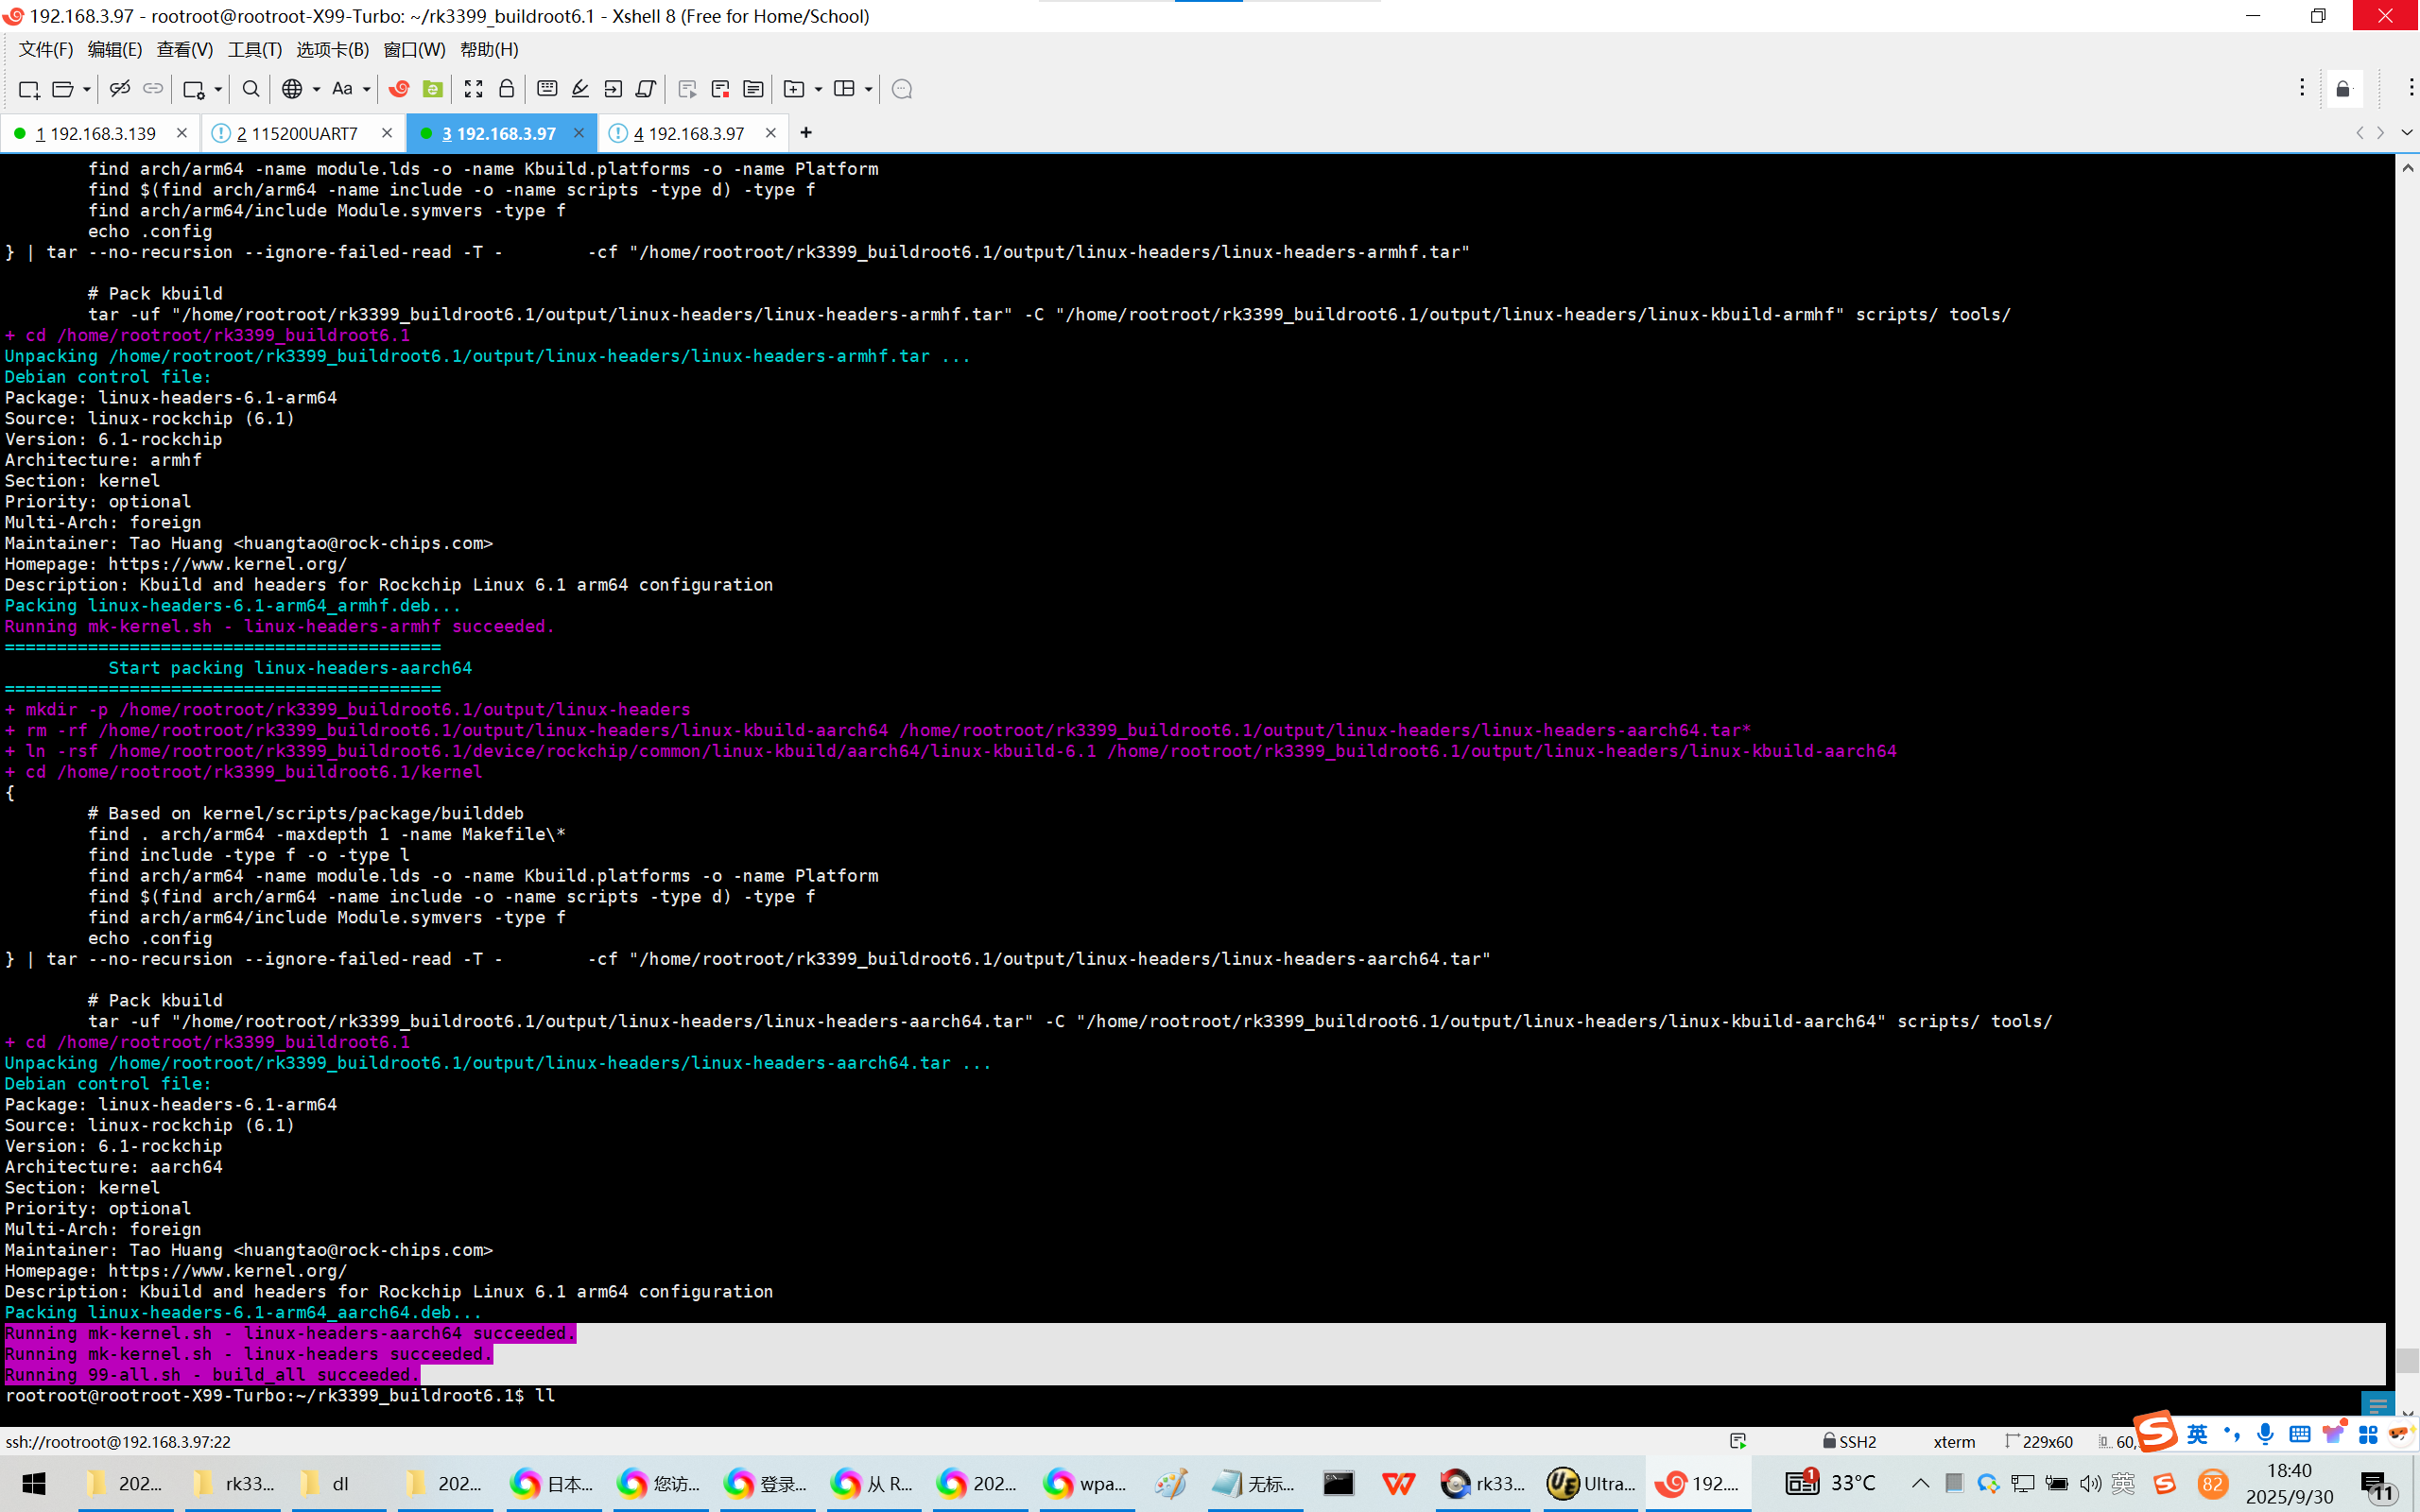
Task: Toggle fullscreen mode icon
Action: [x=474, y=89]
